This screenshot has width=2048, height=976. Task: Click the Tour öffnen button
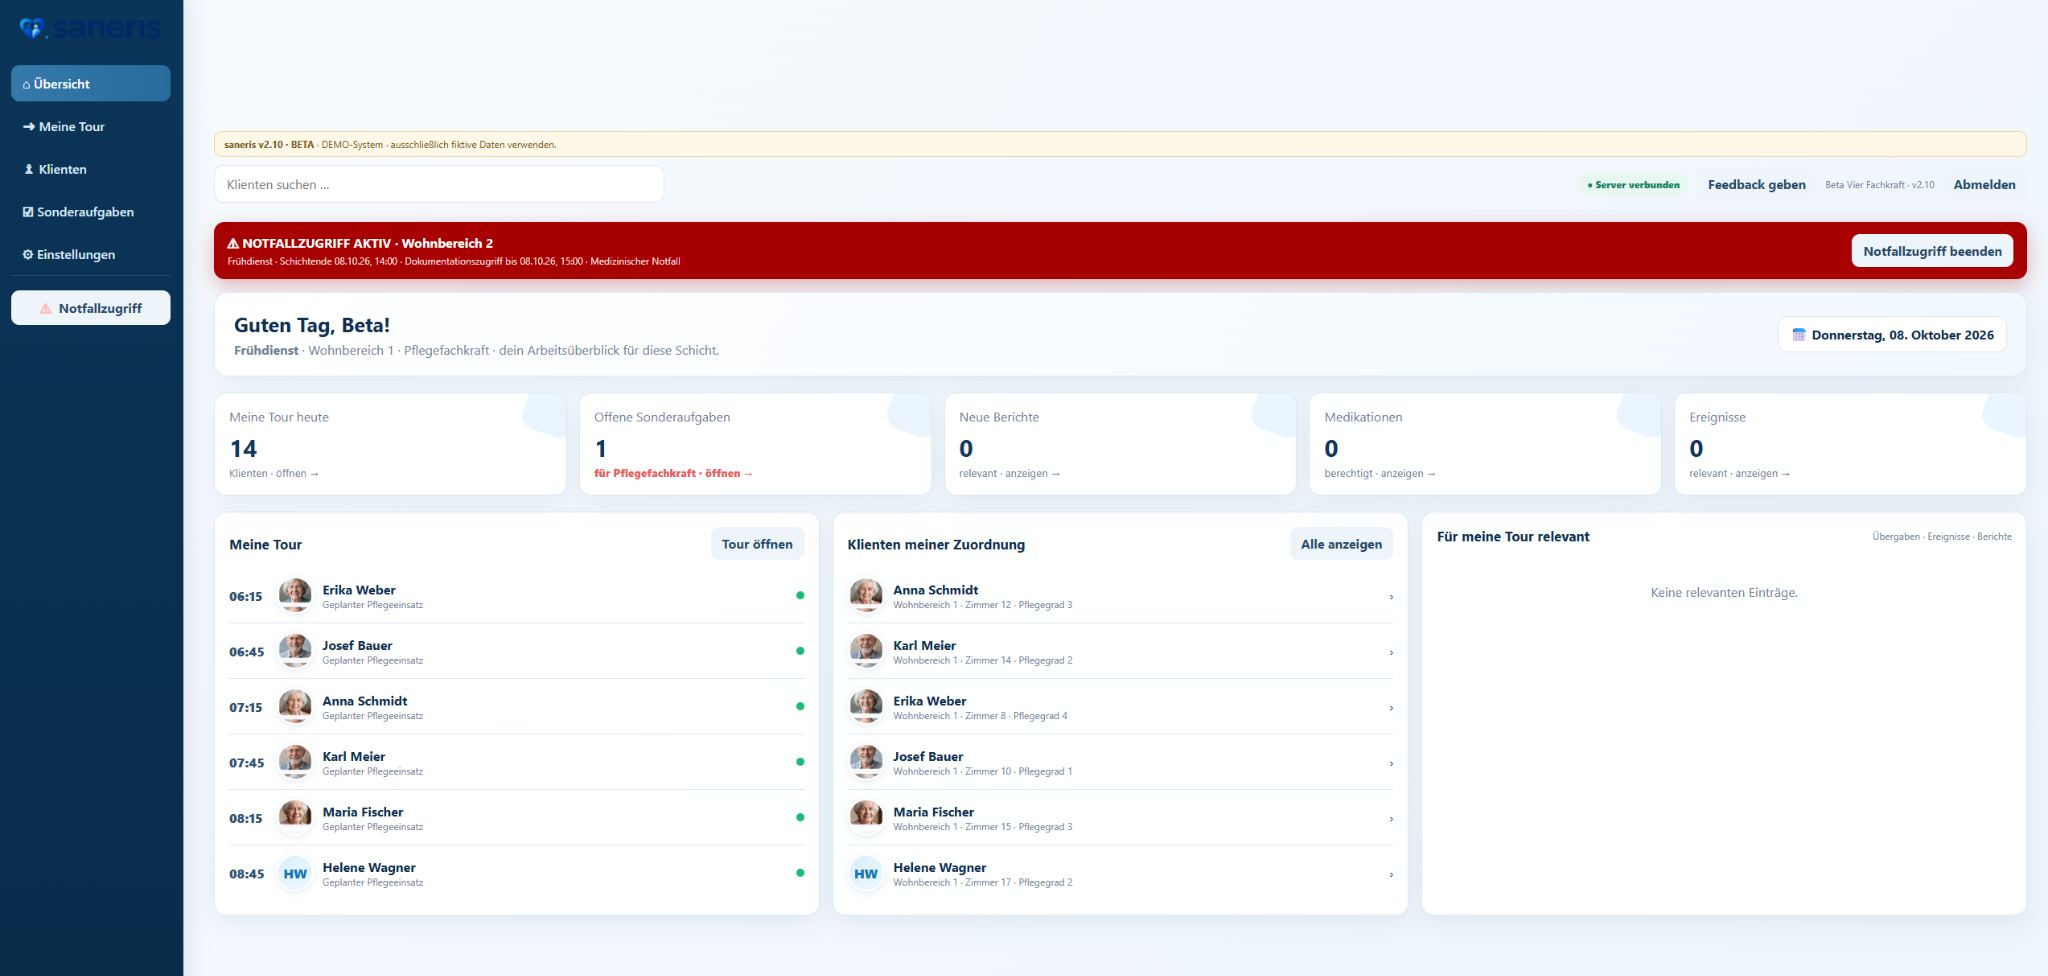tap(757, 544)
